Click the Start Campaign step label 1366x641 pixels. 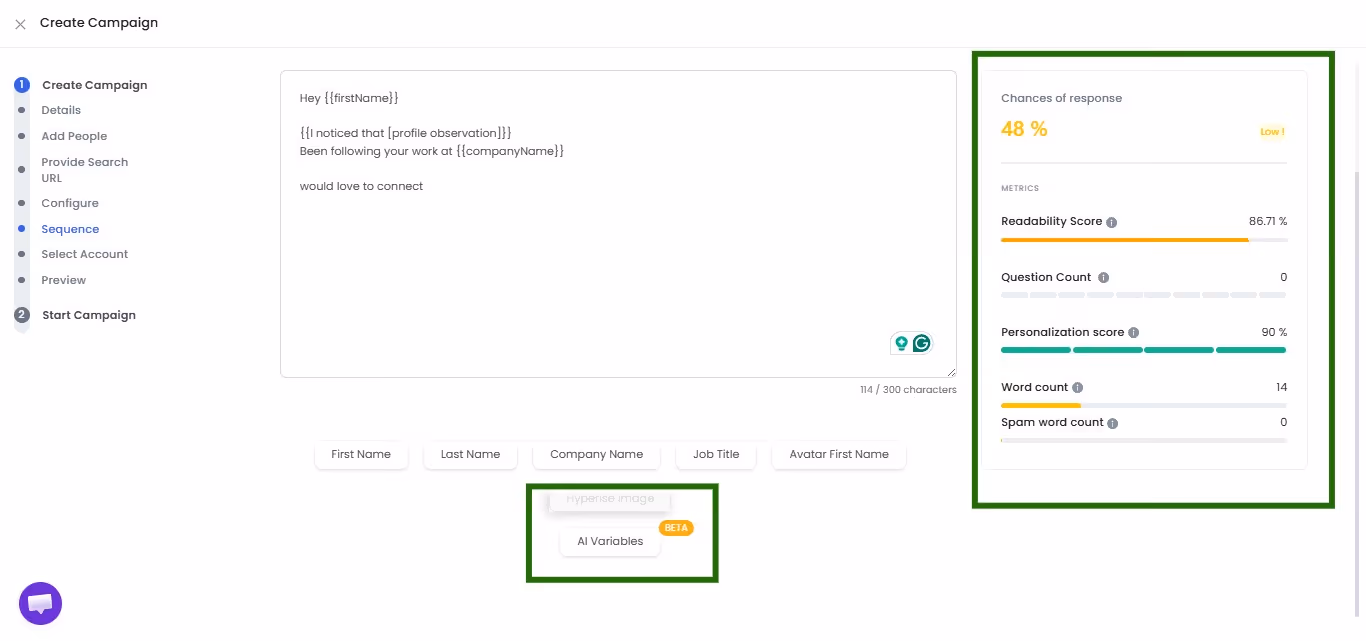tap(89, 315)
